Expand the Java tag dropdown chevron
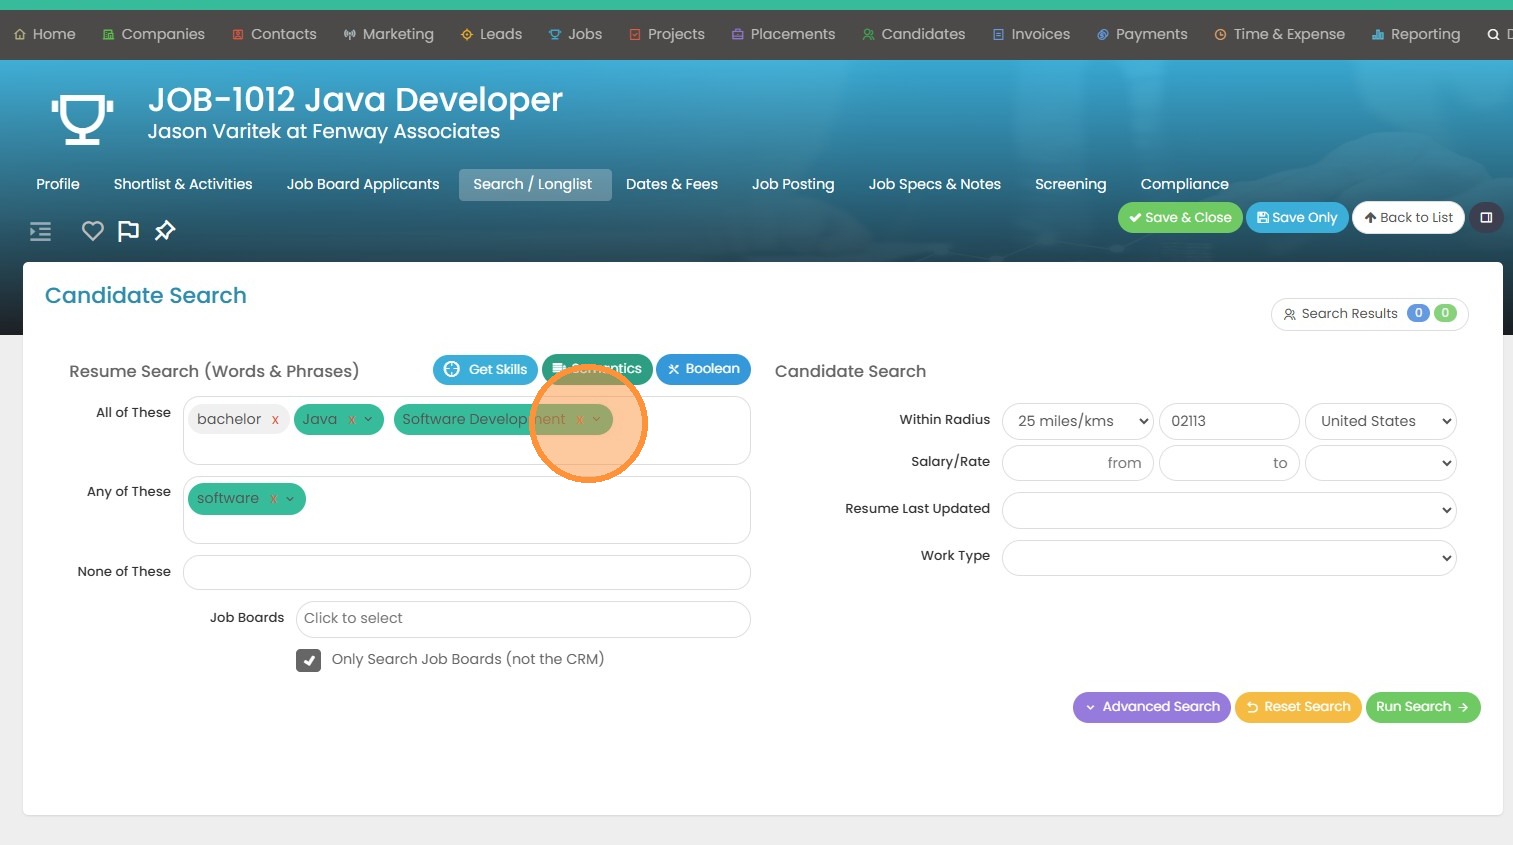This screenshot has width=1513, height=845. pyautogui.click(x=368, y=420)
